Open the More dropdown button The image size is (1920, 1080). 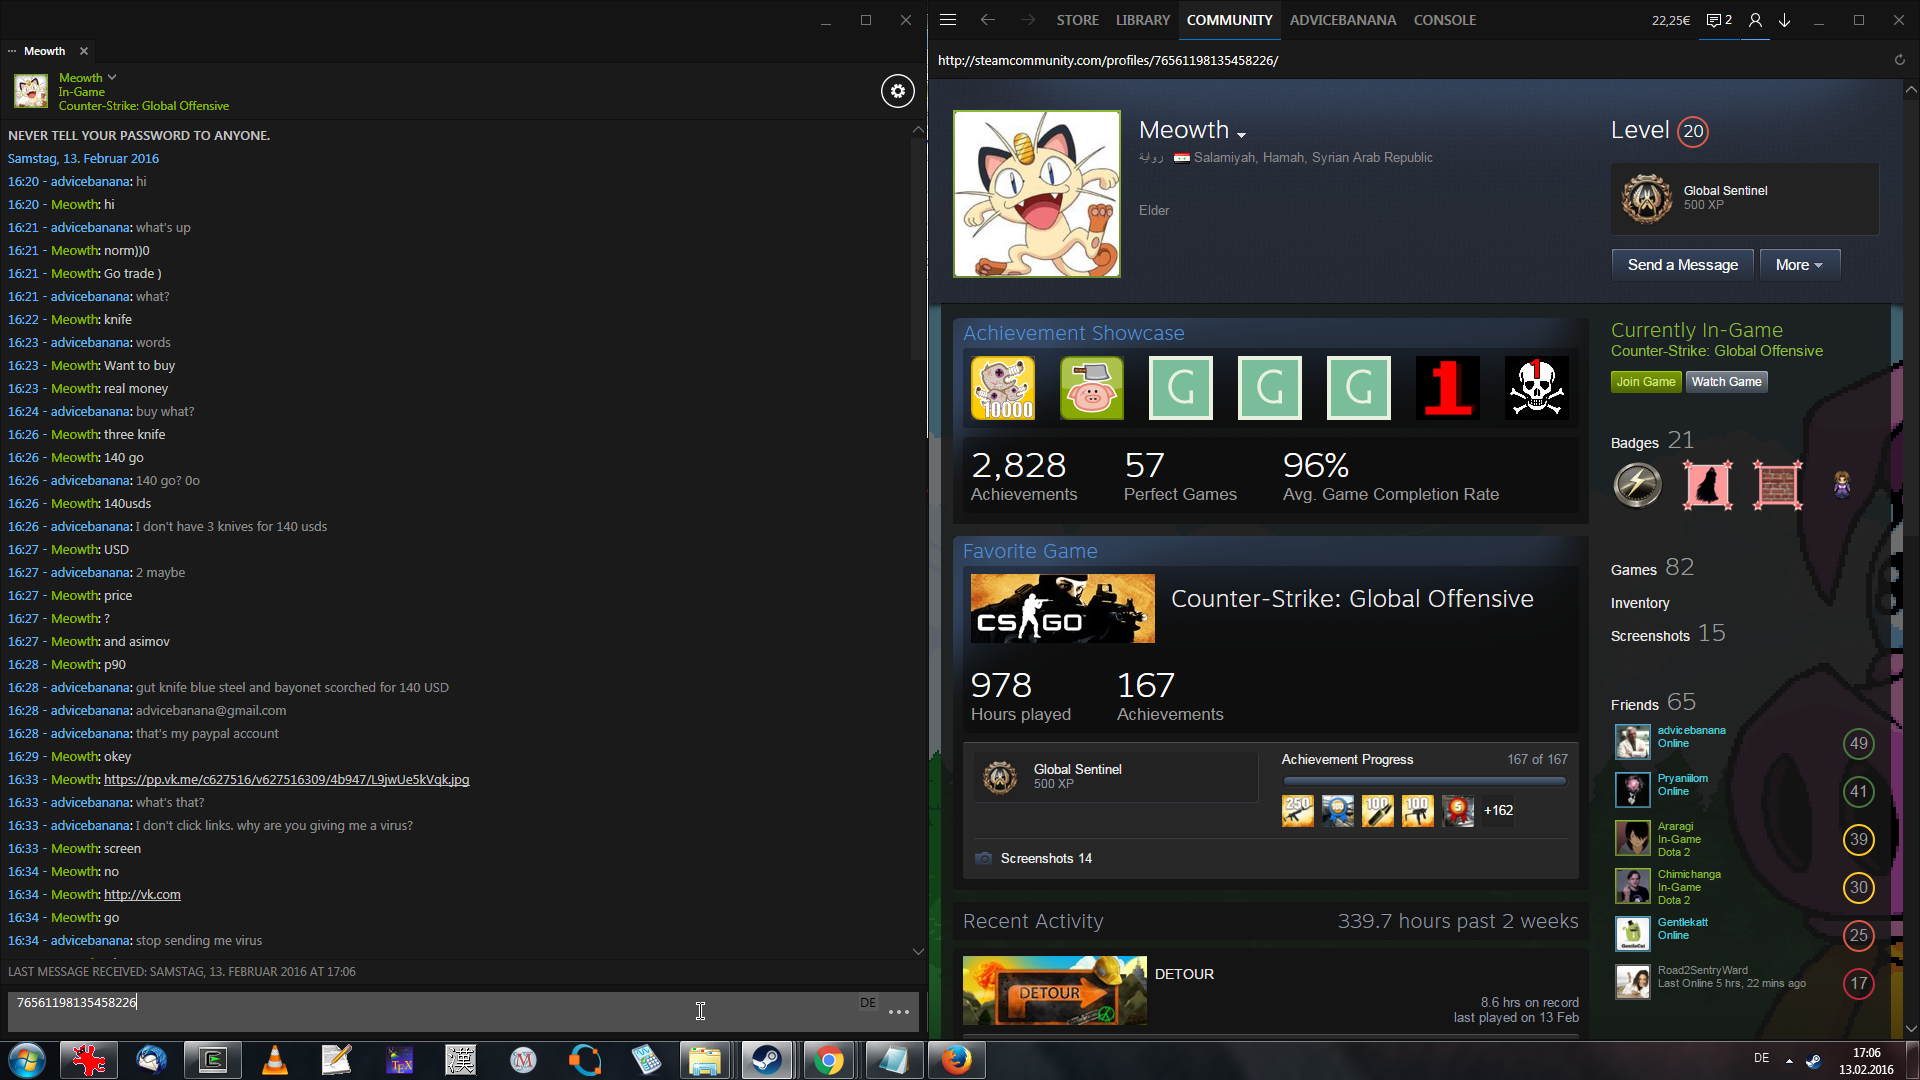point(1799,265)
